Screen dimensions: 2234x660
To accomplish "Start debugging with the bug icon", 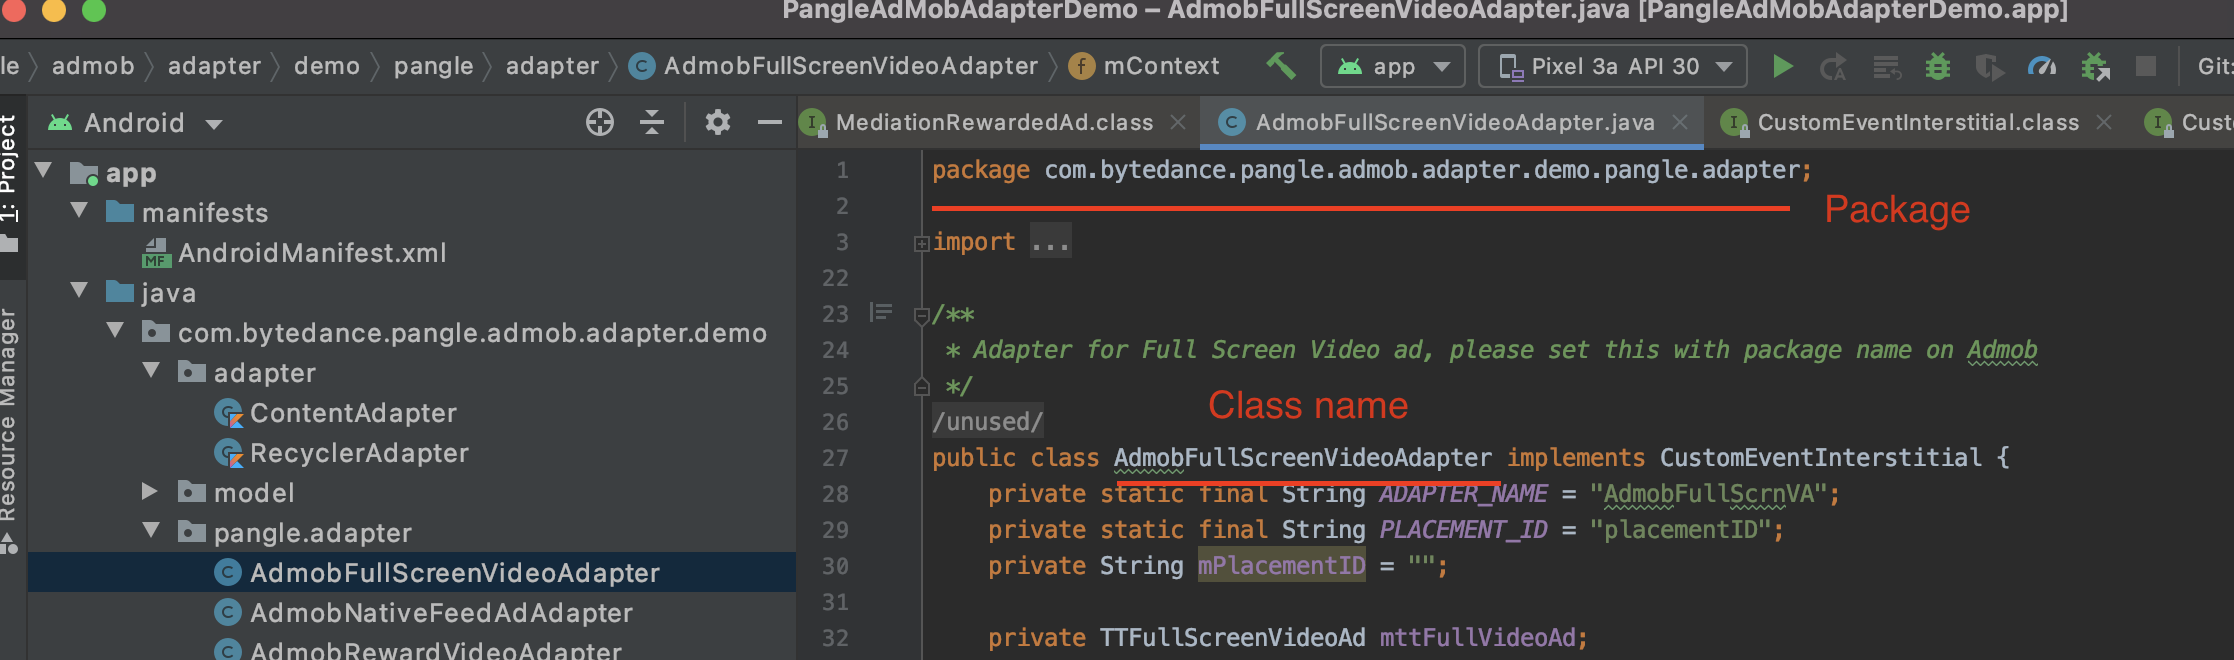I will (x=1938, y=67).
